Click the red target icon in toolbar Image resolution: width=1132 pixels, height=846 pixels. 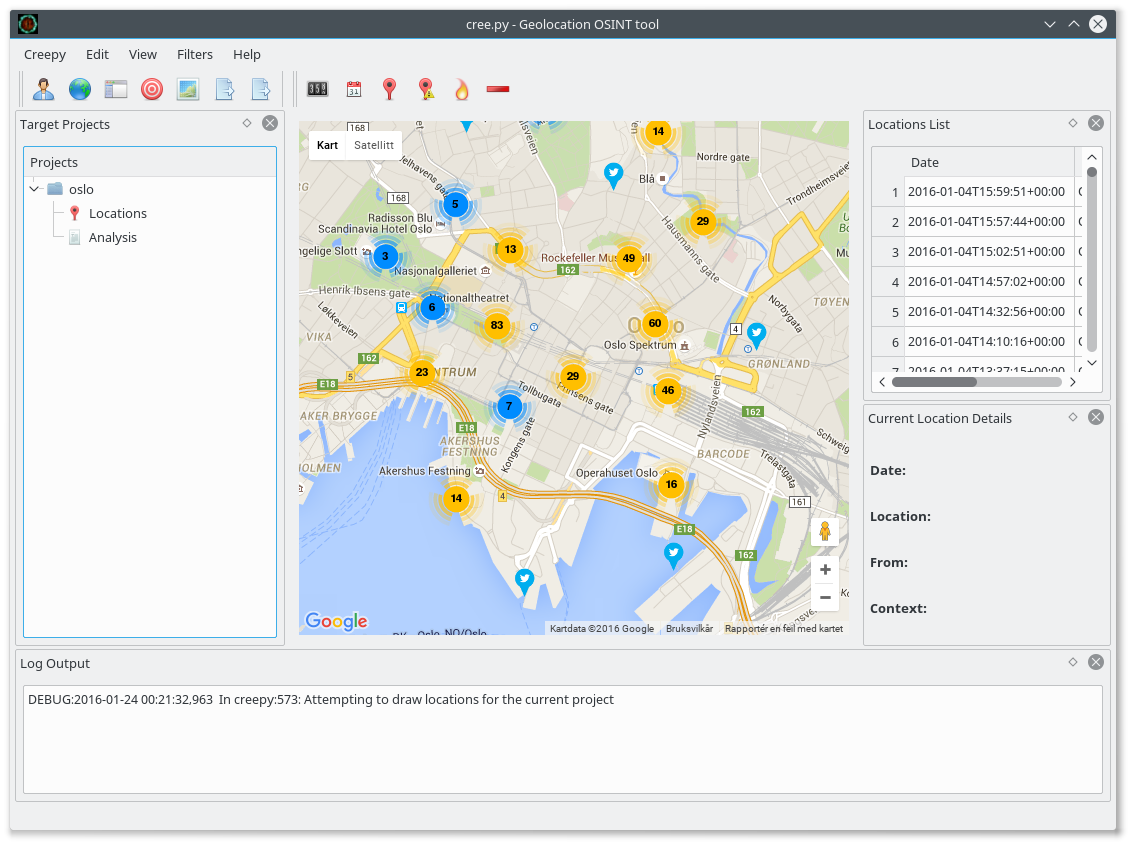151,89
